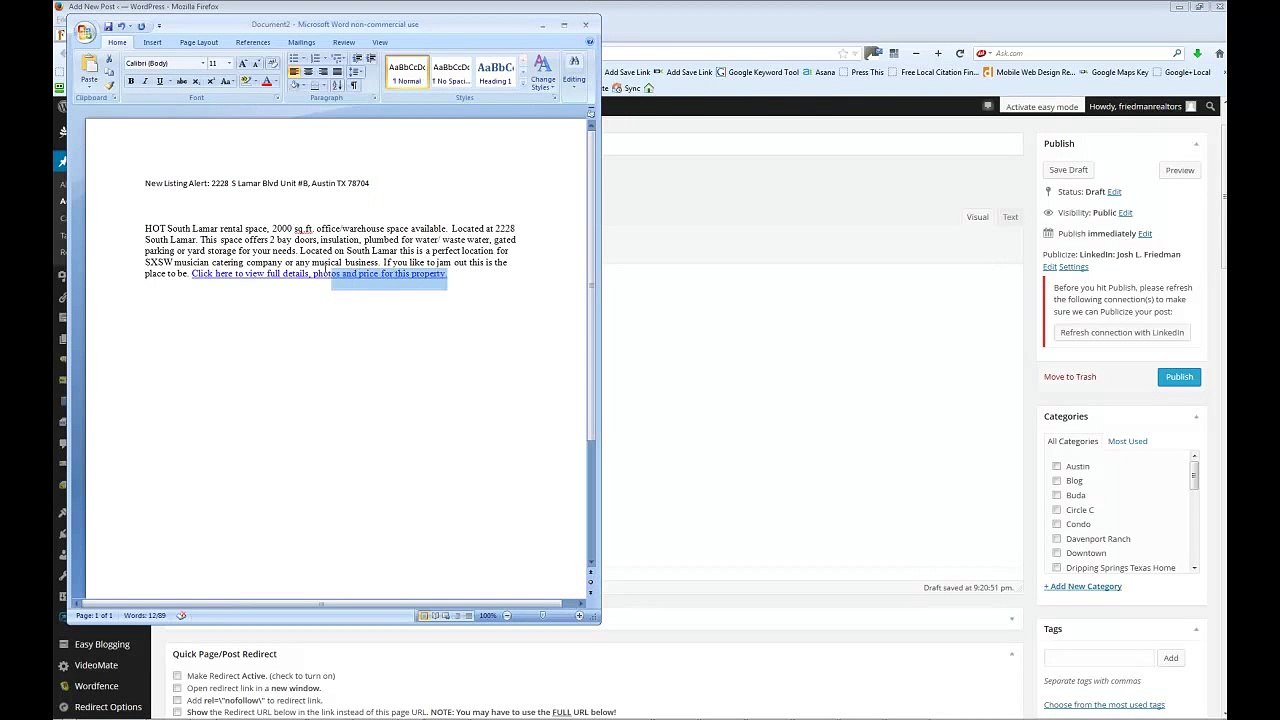
Task: Open the Page Layout ribbon tab
Action: [x=199, y=42]
